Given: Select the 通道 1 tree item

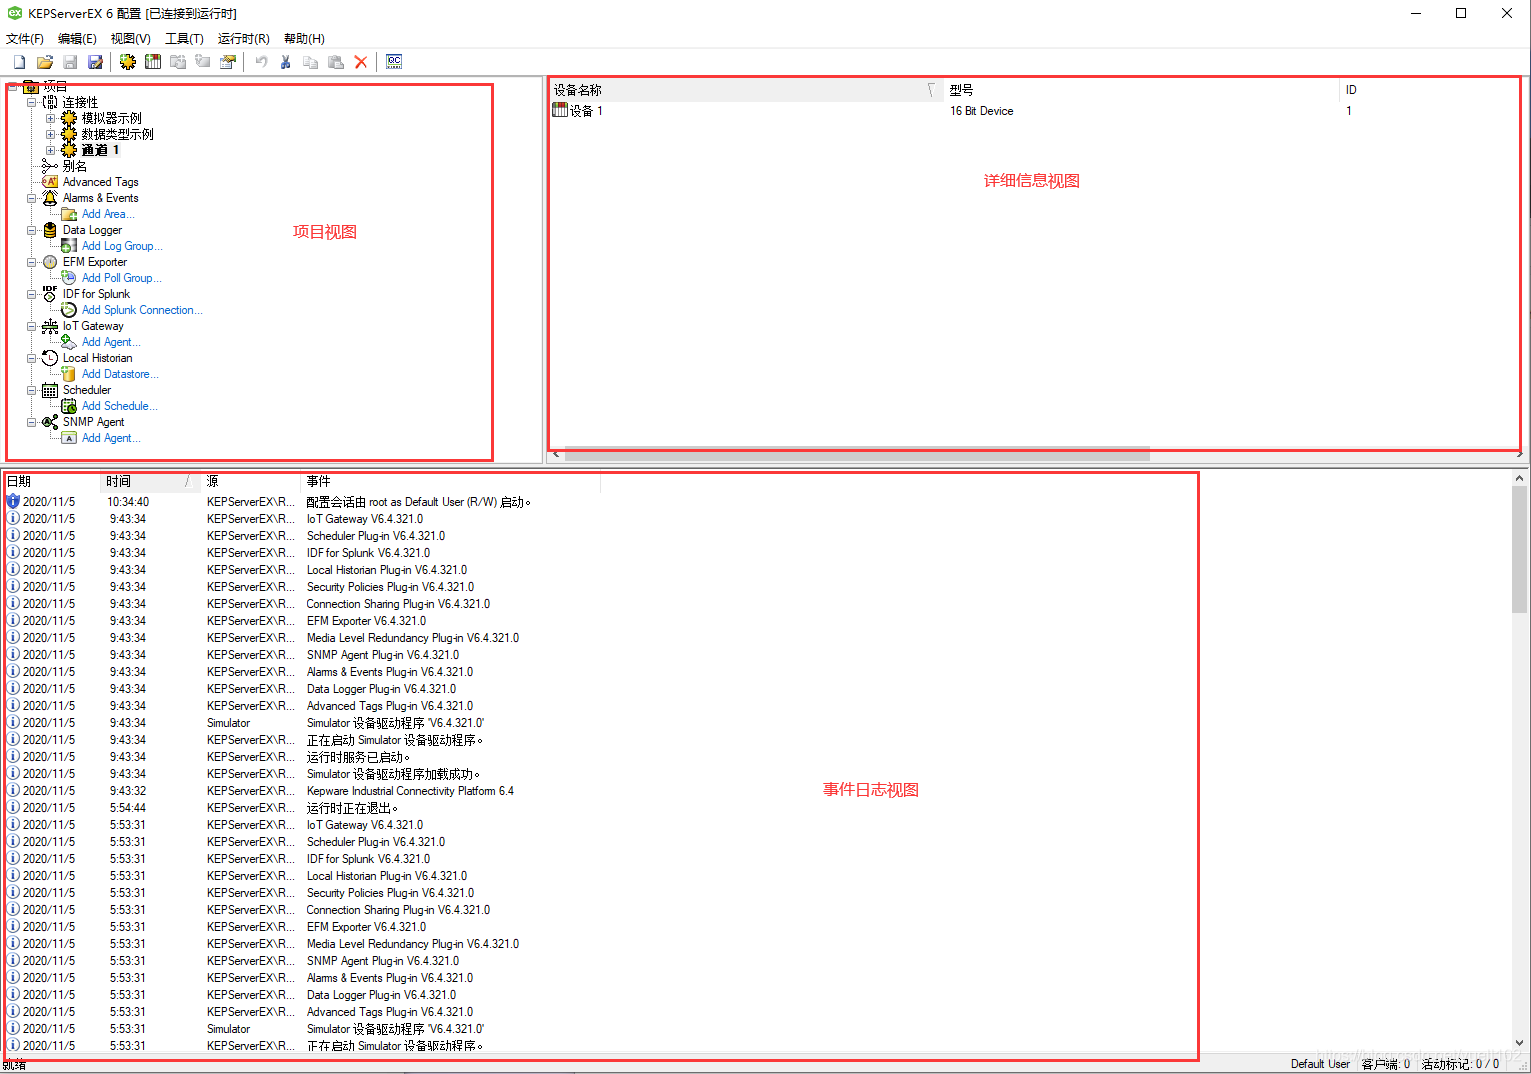Looking at the screenshot, I should [100, 150].
